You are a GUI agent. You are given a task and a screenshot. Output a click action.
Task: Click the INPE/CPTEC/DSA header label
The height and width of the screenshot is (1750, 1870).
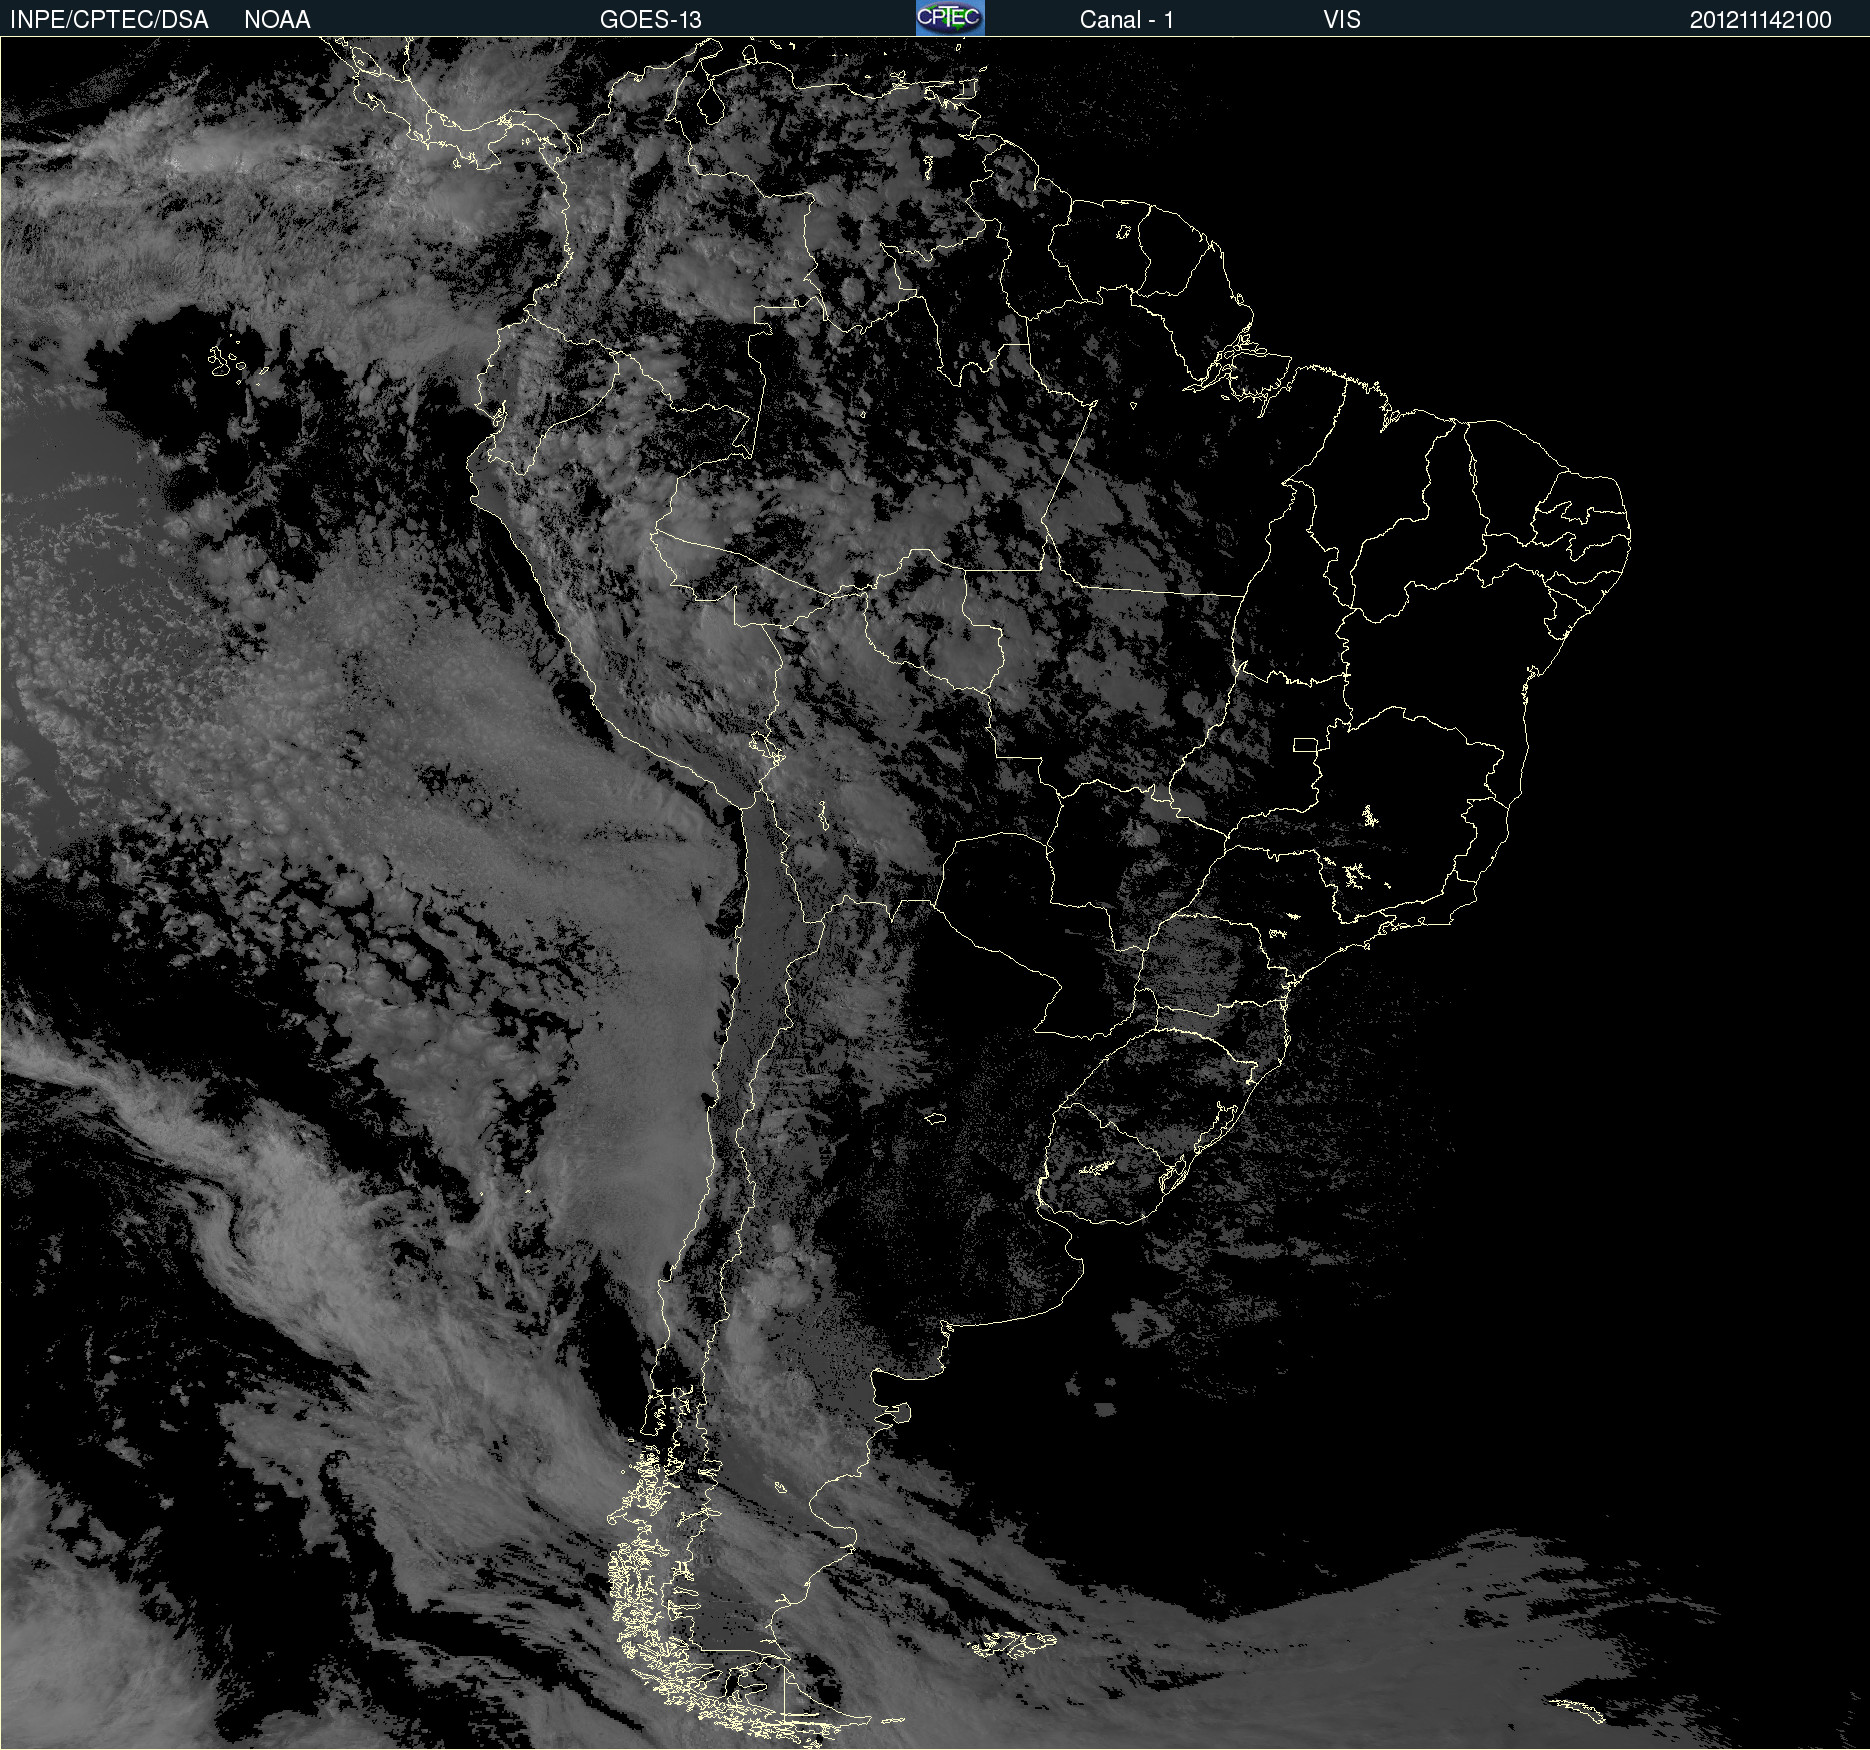pos(109,19)
